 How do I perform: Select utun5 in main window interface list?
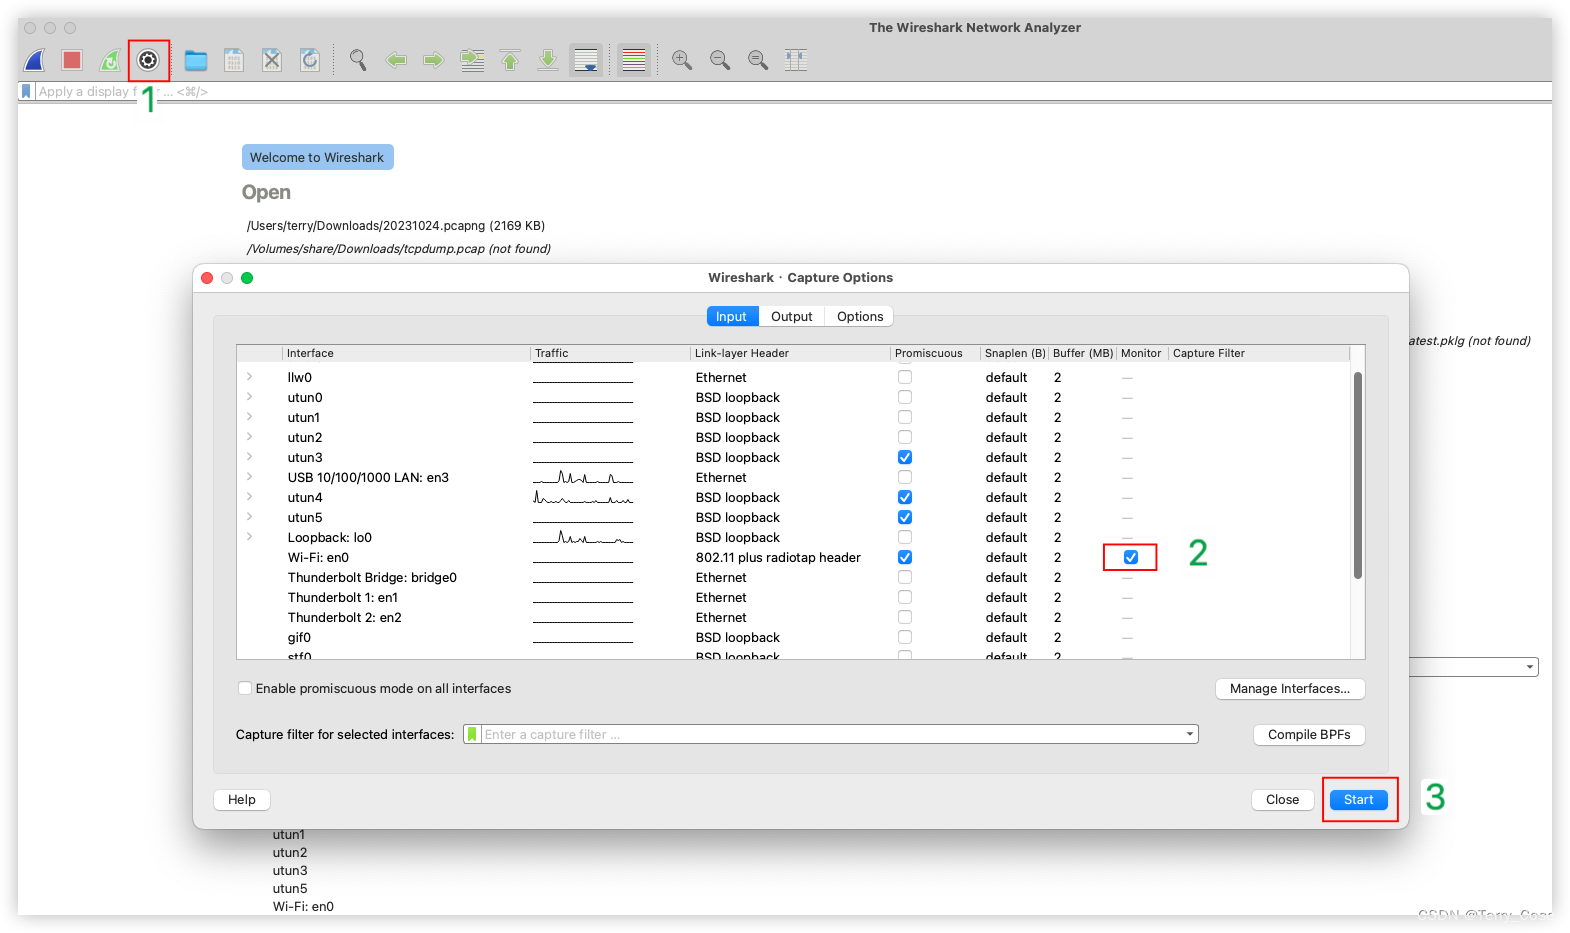coord(290,888)
